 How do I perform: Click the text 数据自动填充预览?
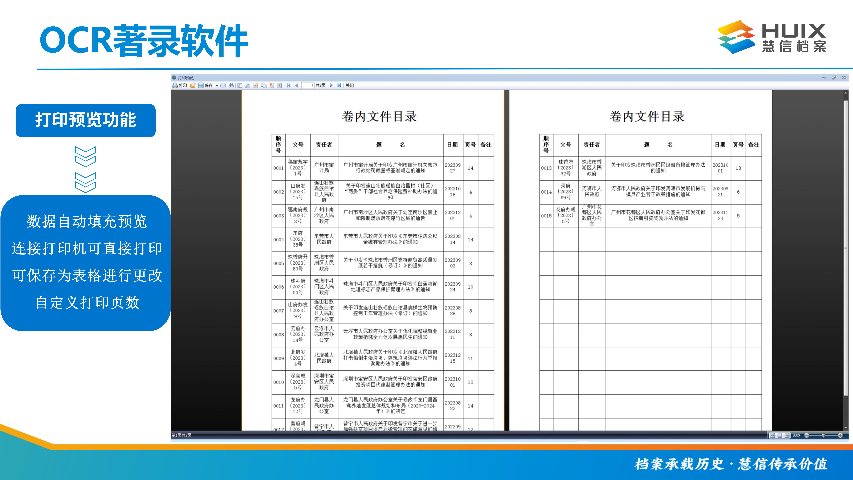click(x=87, y=221)
